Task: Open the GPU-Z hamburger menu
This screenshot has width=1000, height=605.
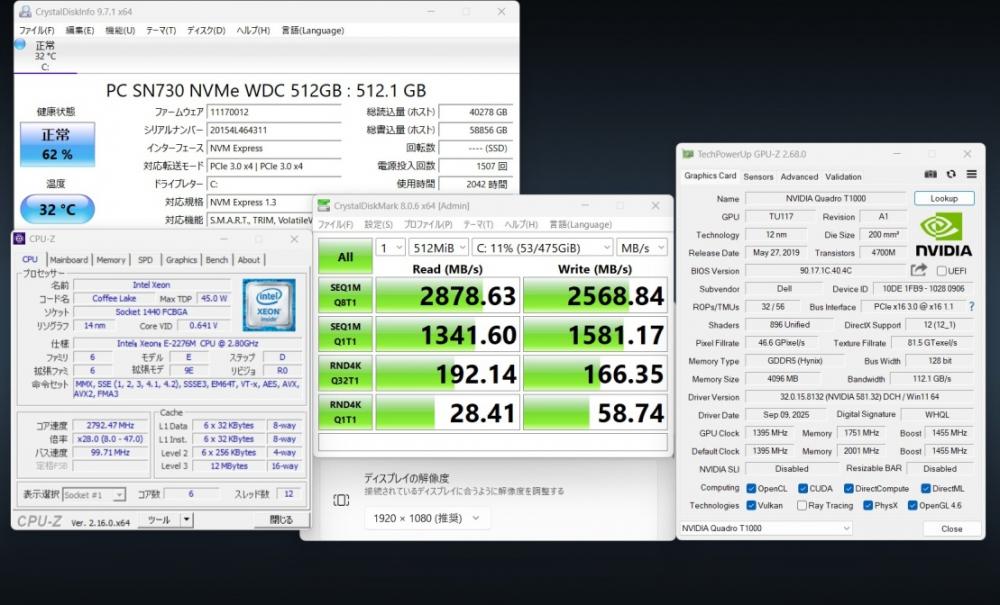Action: pyautogui.click(x=969, y=175)
